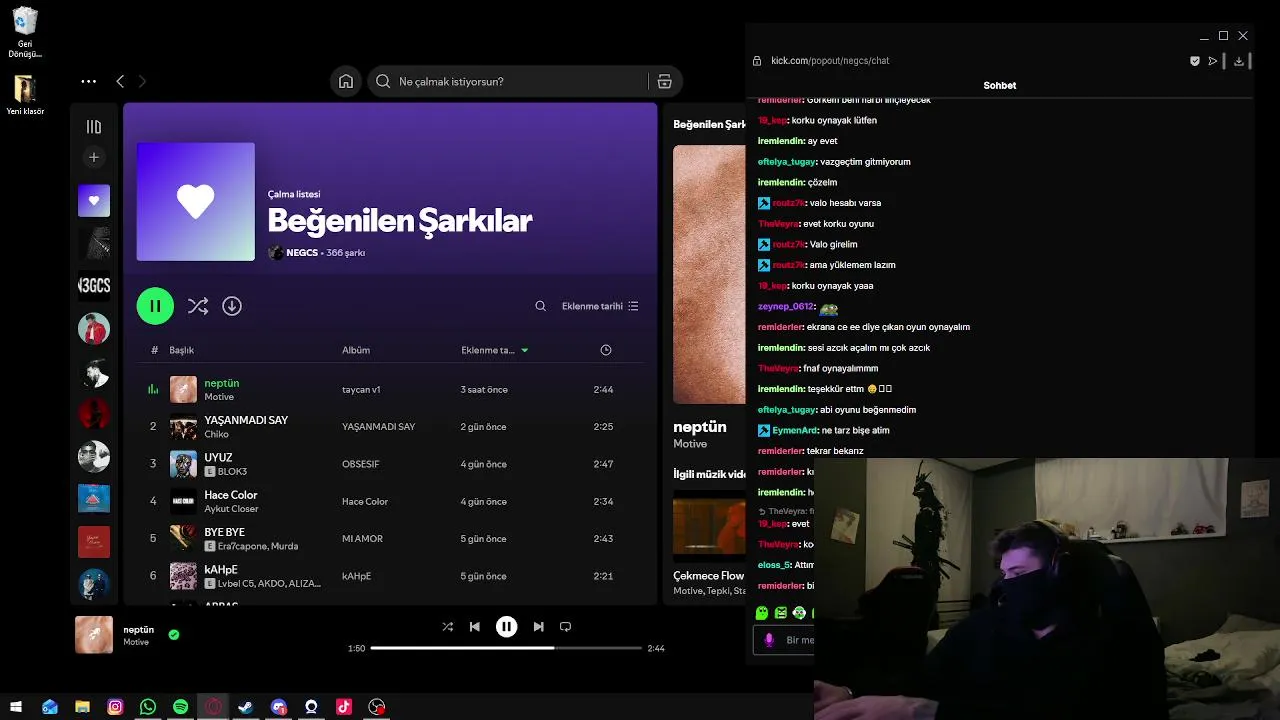Open the NEGCS profile link
1280x720 pixels.
click(x=302, y=253)
